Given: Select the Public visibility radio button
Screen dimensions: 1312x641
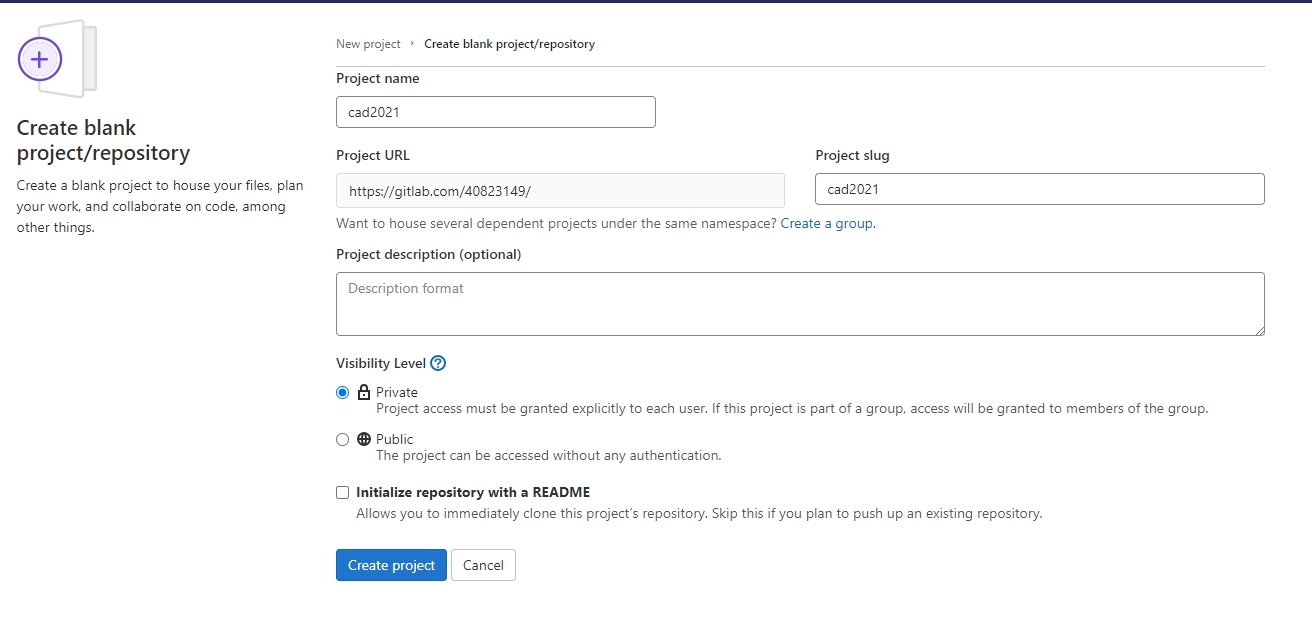Looking at the screenshot, I should click(x=343, y=439).
